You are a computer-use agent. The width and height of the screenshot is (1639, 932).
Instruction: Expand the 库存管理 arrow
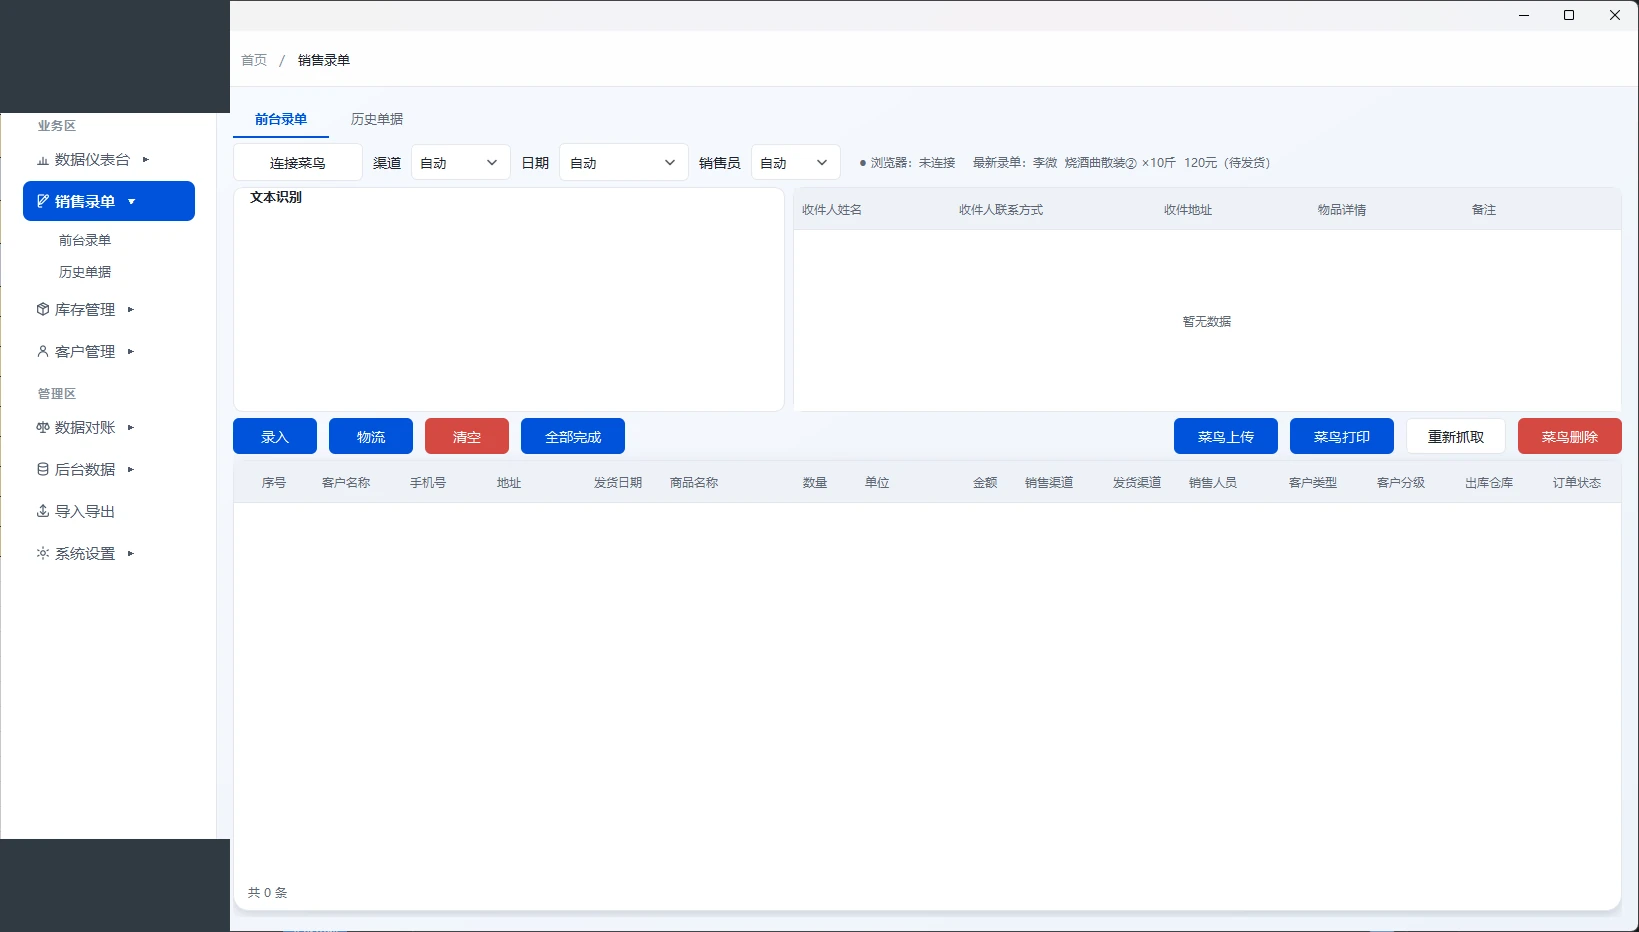click(131, 310)
